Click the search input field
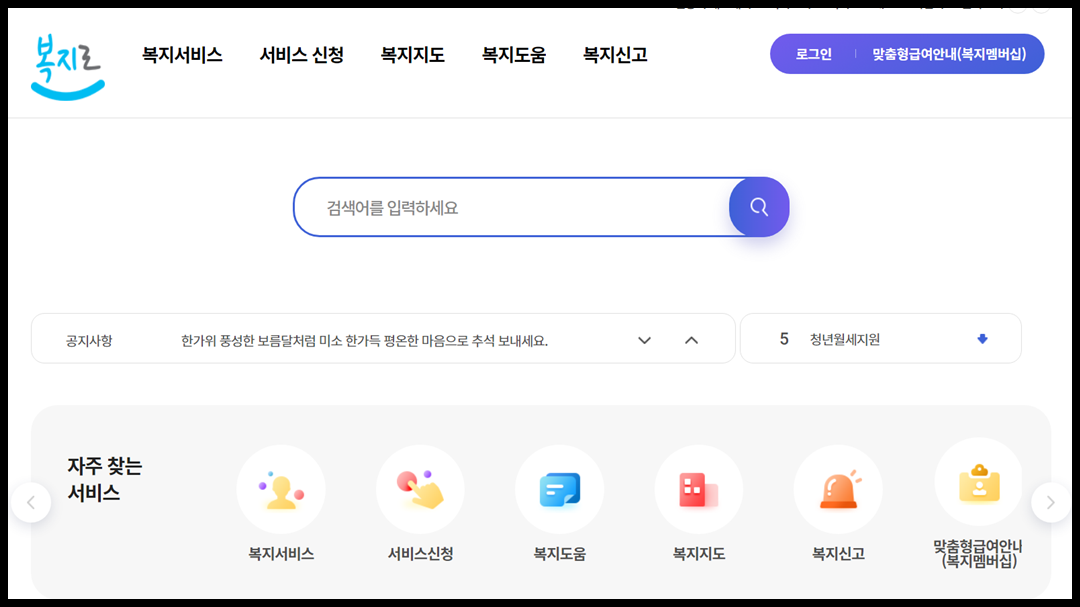1080x607 pixels. coord(500,206)
